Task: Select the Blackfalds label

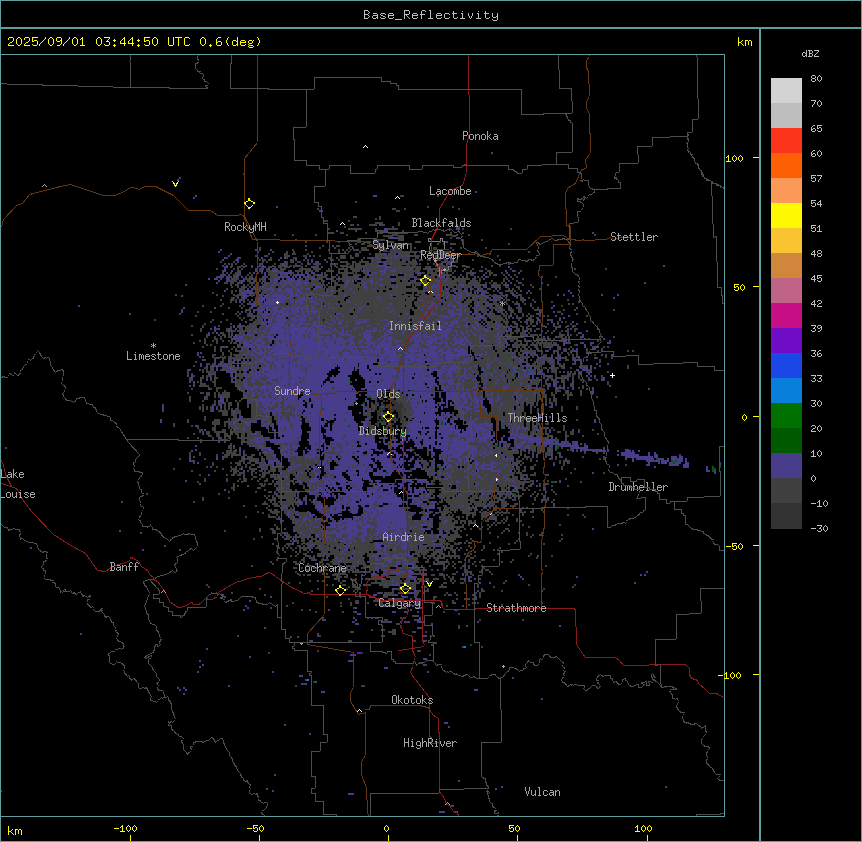Action: pyautogui.click(x=441, y=223)
